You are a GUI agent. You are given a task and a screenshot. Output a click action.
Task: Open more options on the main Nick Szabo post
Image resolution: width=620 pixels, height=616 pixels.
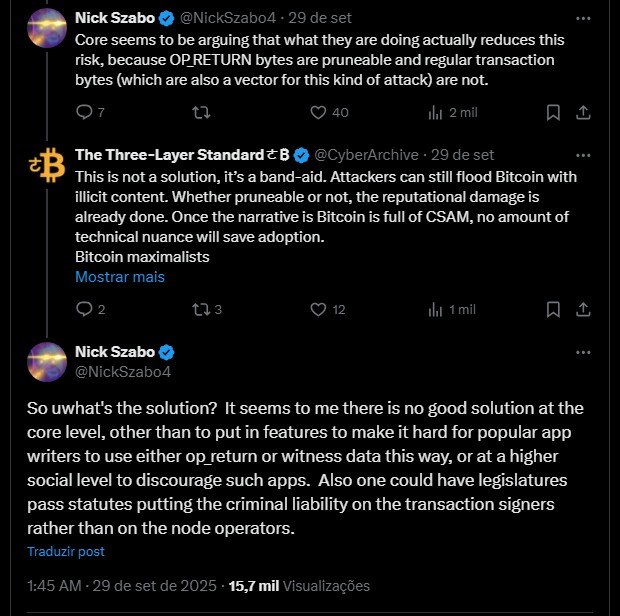(x=583, y=352)
